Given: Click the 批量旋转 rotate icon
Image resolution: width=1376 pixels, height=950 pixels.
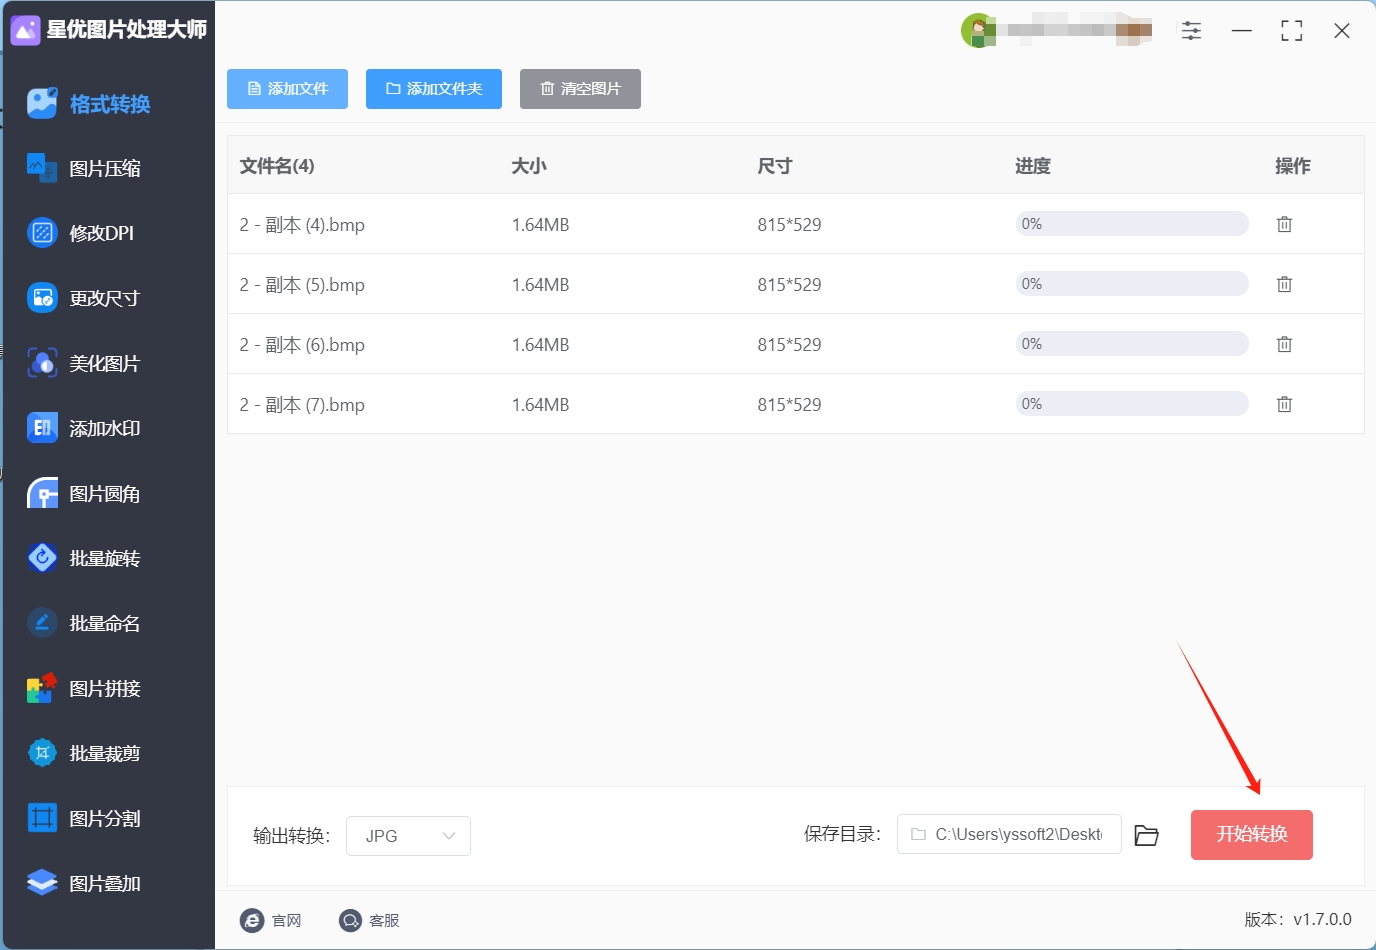Looking at the screenshot, I should click(42, 558).
